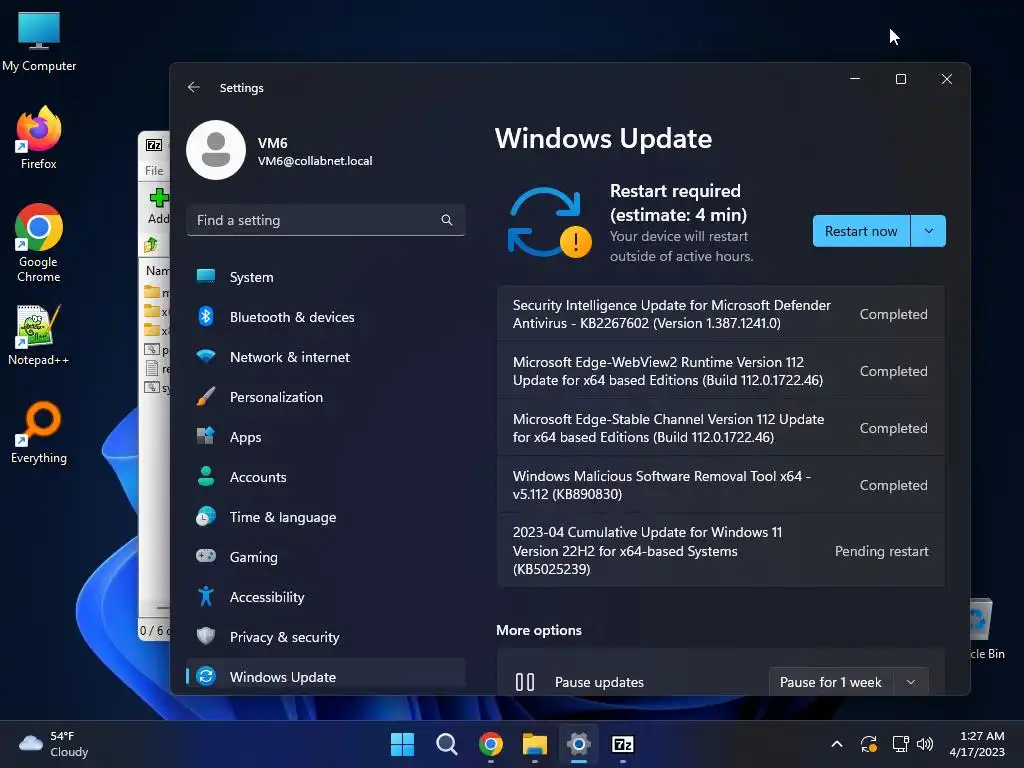Screen dimensions: 1024x768
Task: Click the Find a setting search box
Action: pyautogui.click(x=325, y=220)
